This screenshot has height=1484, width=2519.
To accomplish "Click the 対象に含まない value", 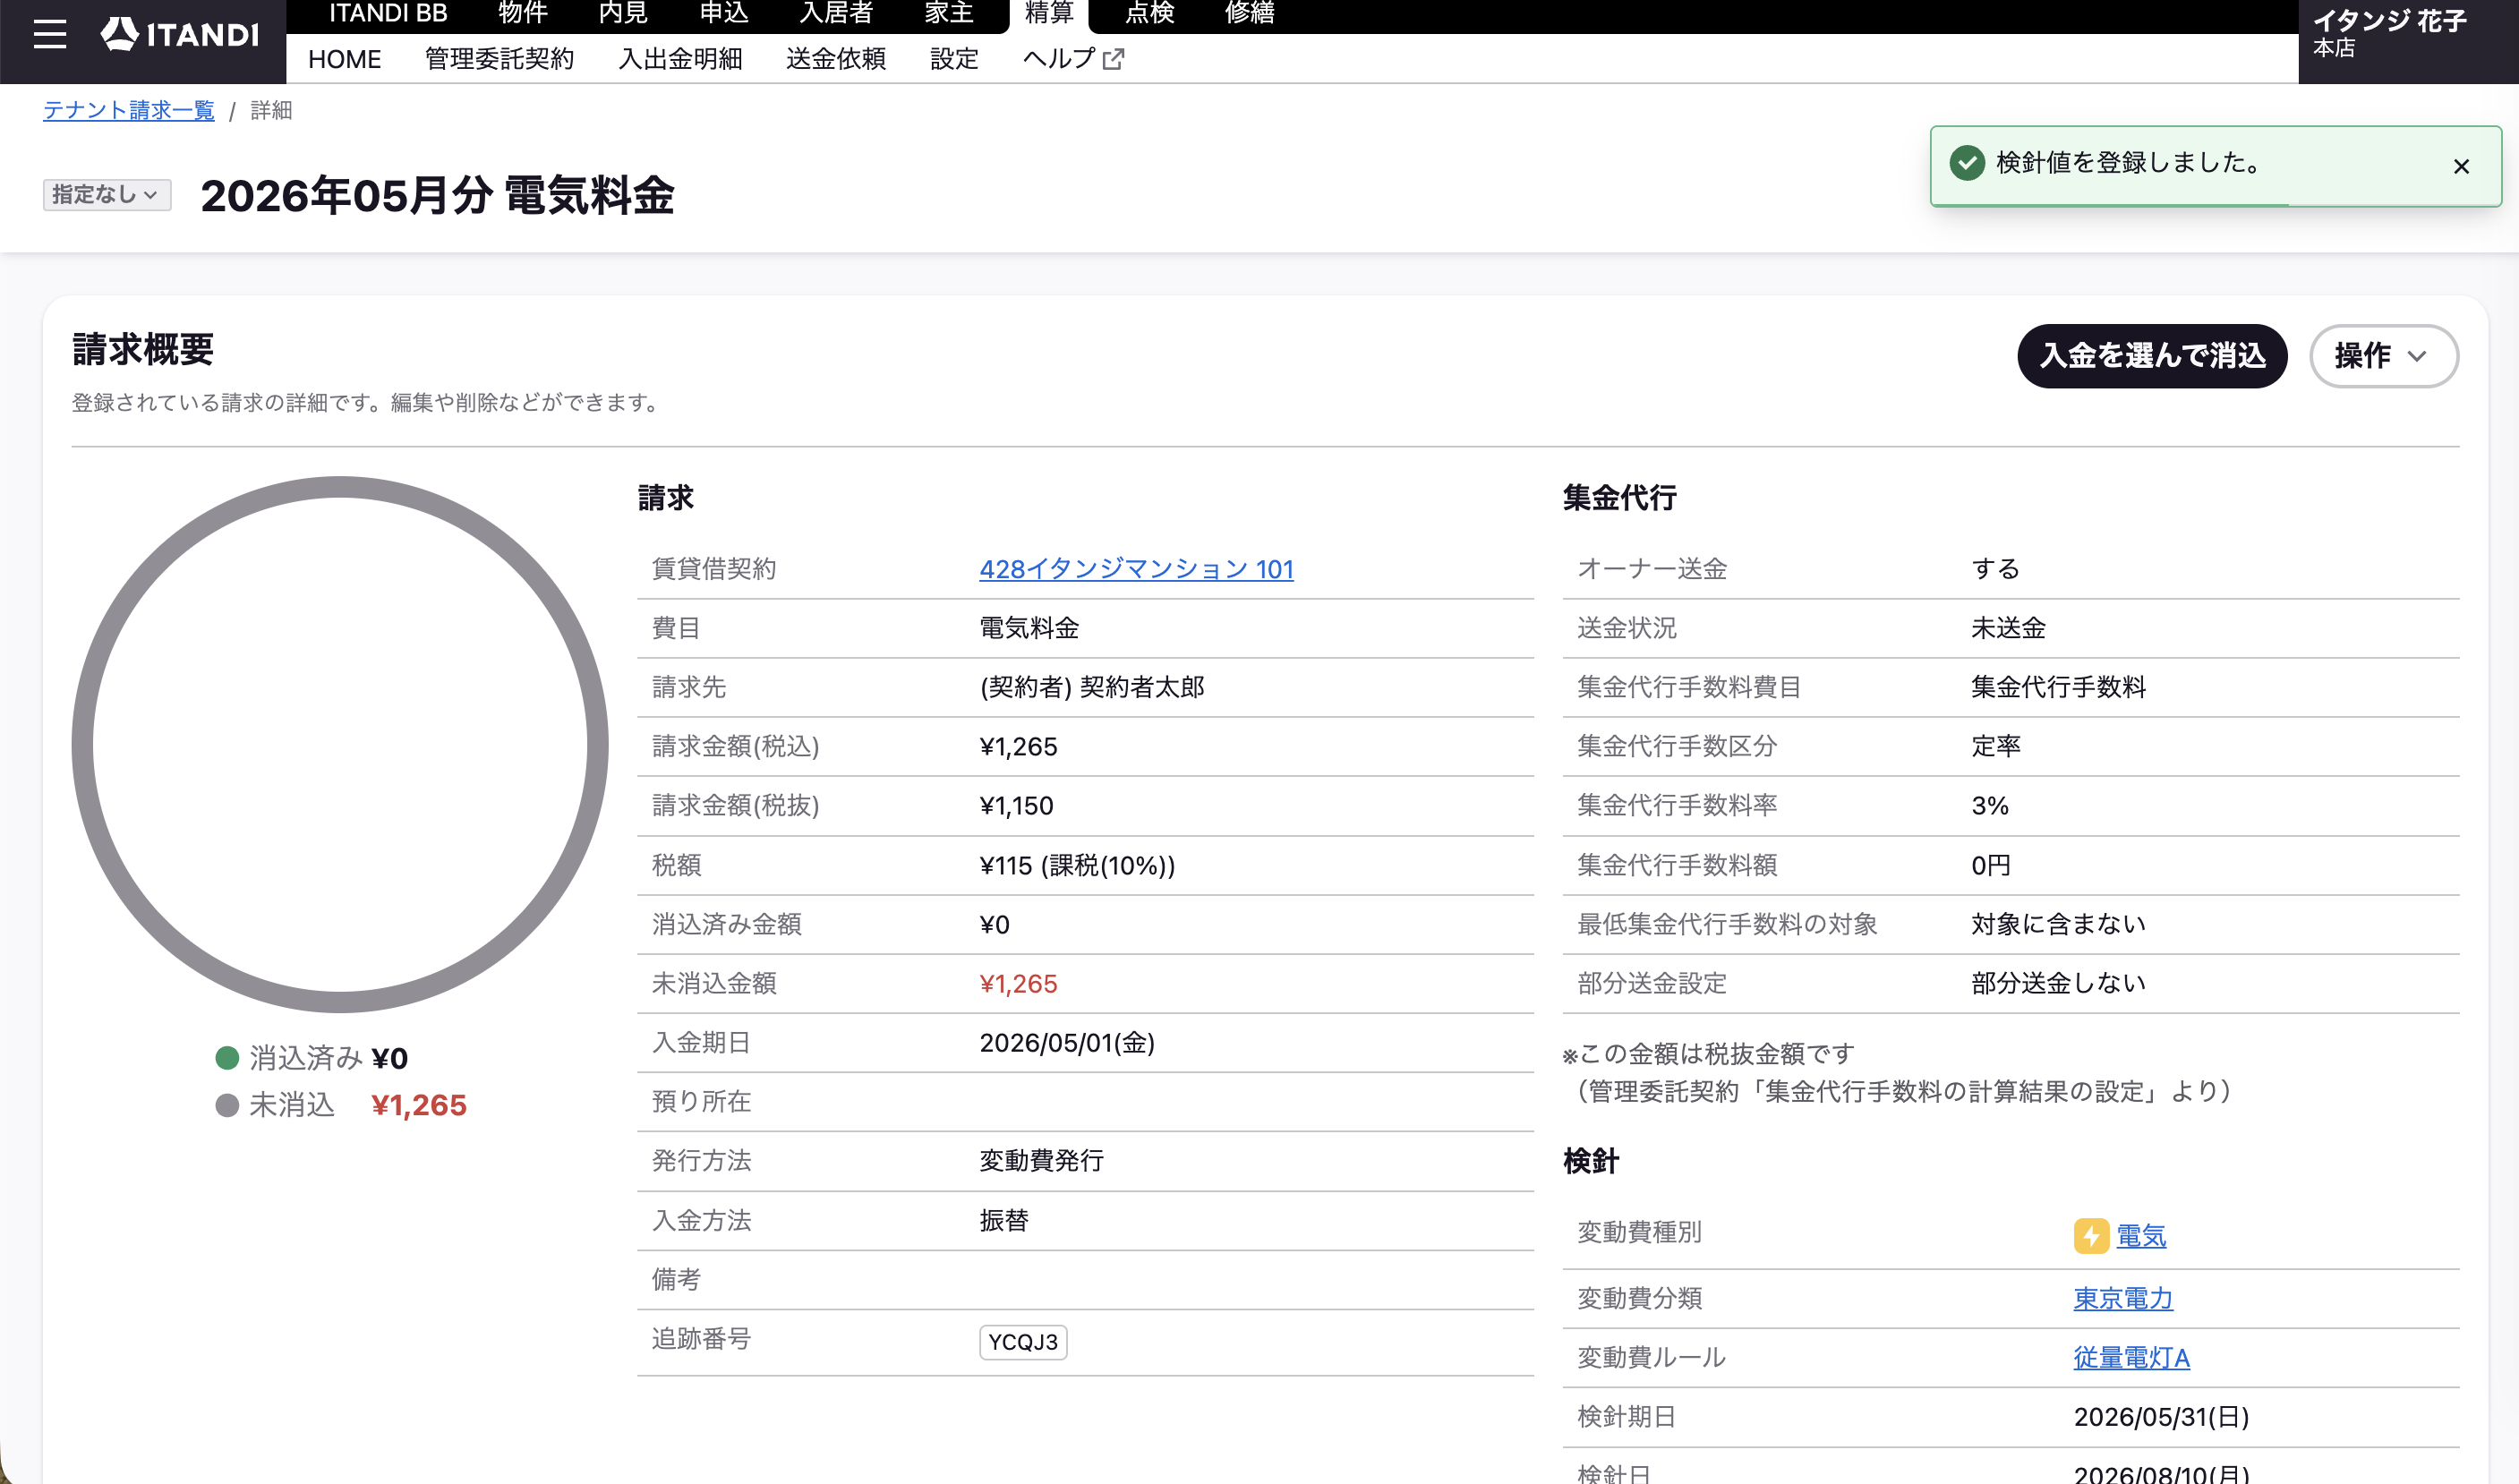I will click(x=2058, y=924).
